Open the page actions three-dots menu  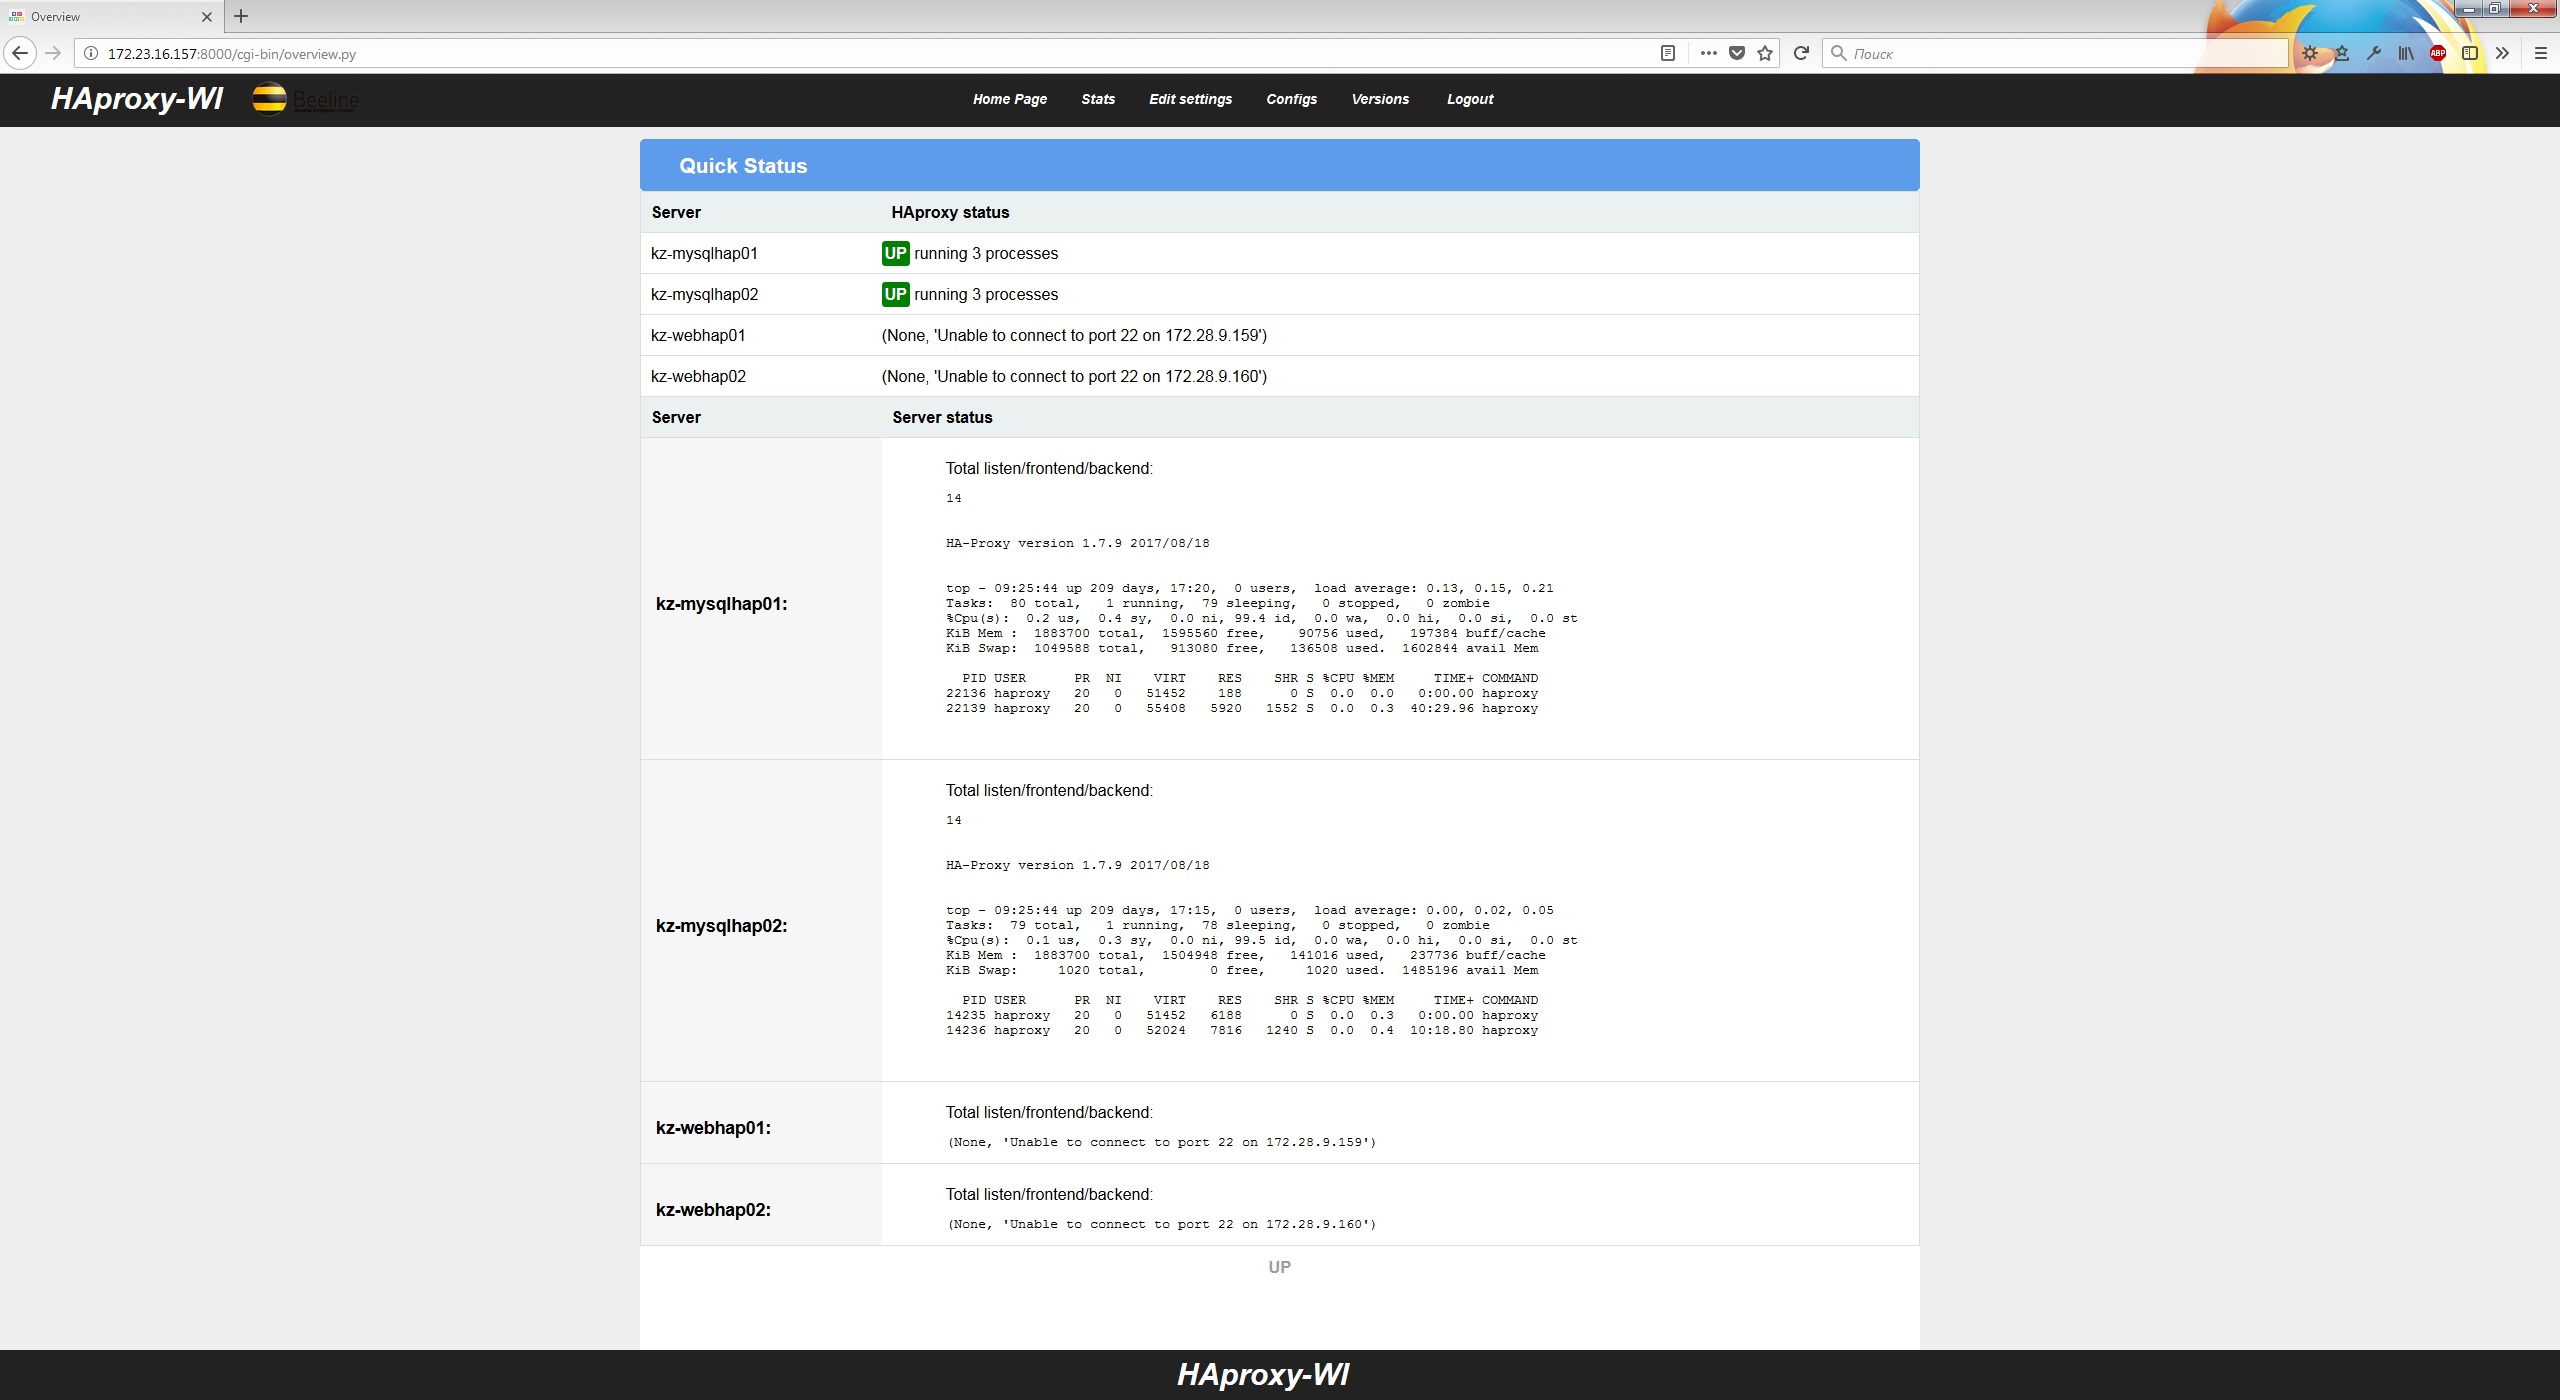[x=1708, y=53]
